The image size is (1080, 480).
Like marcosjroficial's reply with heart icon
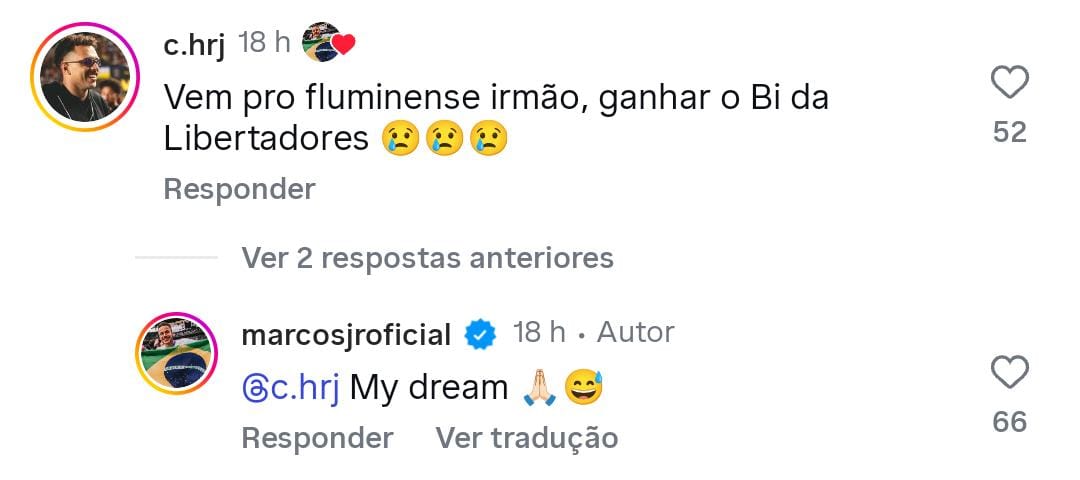[x=1009, y=374]
